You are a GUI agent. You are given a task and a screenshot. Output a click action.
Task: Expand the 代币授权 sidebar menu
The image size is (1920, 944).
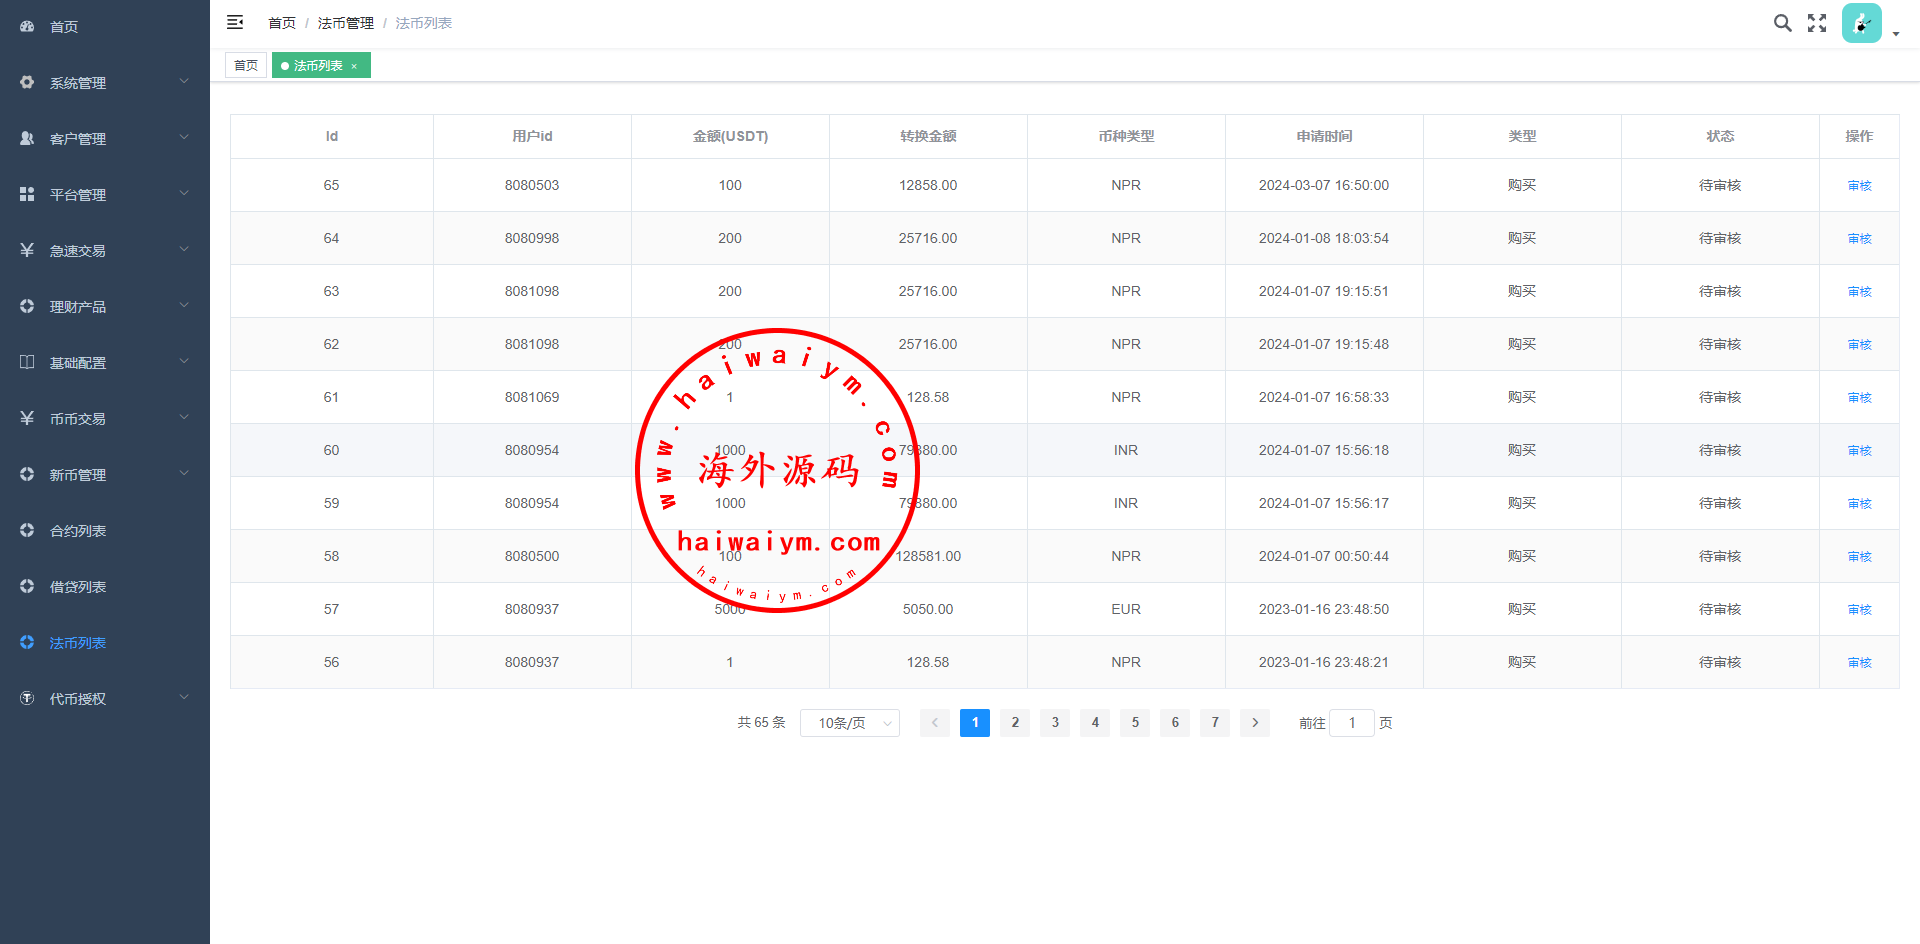[105, 698]
